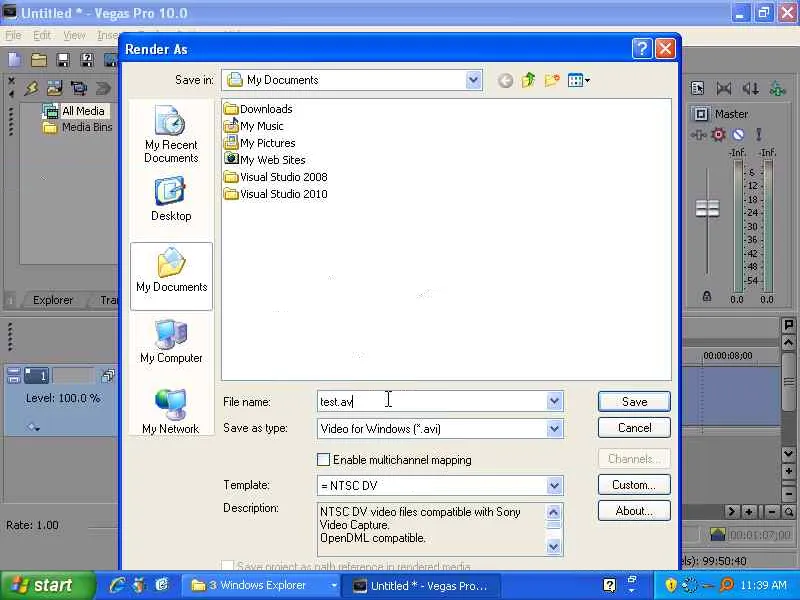Open the My Pictures folder
The image size is (800, 600).
coord(260,143)
